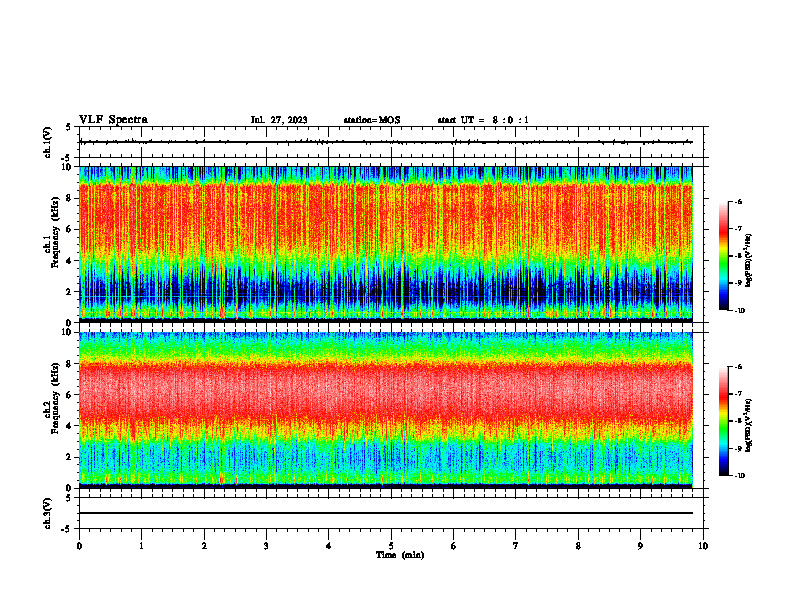
Task: Click the ch.1 voltage waveform trace
Action: (x=385, y=142)
